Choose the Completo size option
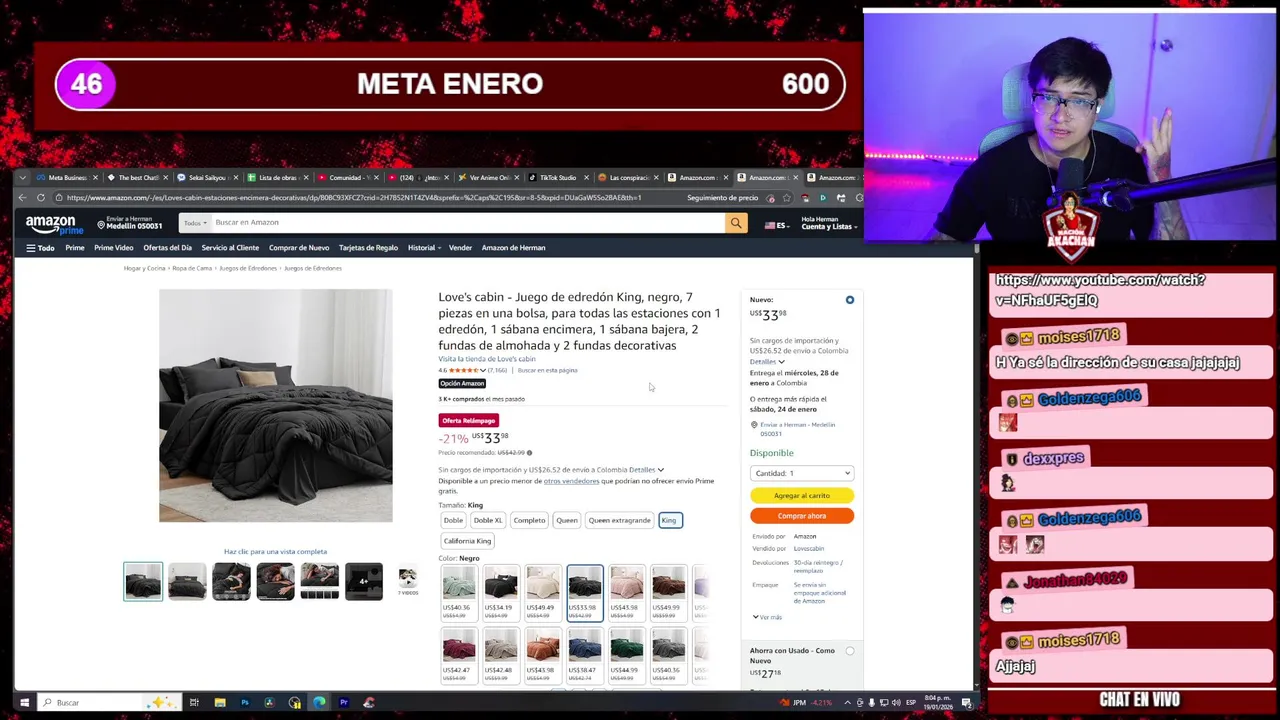The image size is (1280, 720). tap(529, 520)
